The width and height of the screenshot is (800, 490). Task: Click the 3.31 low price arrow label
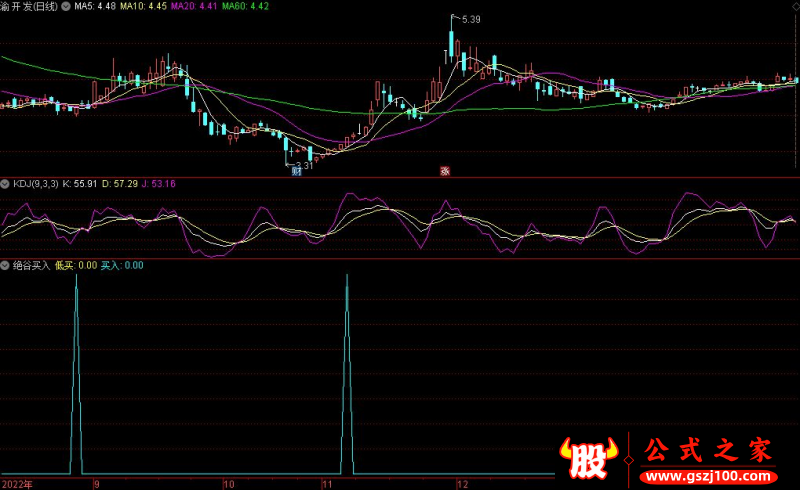pyautogui.click(x=299, y=165)
